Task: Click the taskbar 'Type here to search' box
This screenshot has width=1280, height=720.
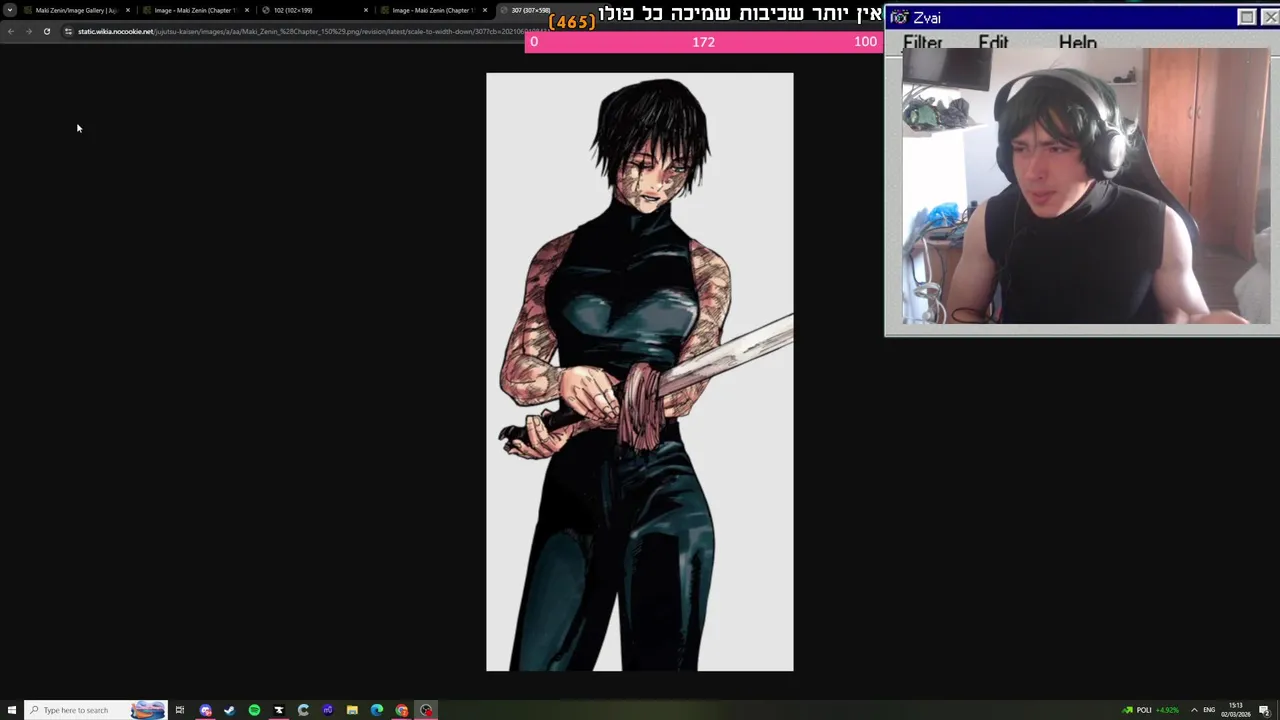Action: point(95,710)
